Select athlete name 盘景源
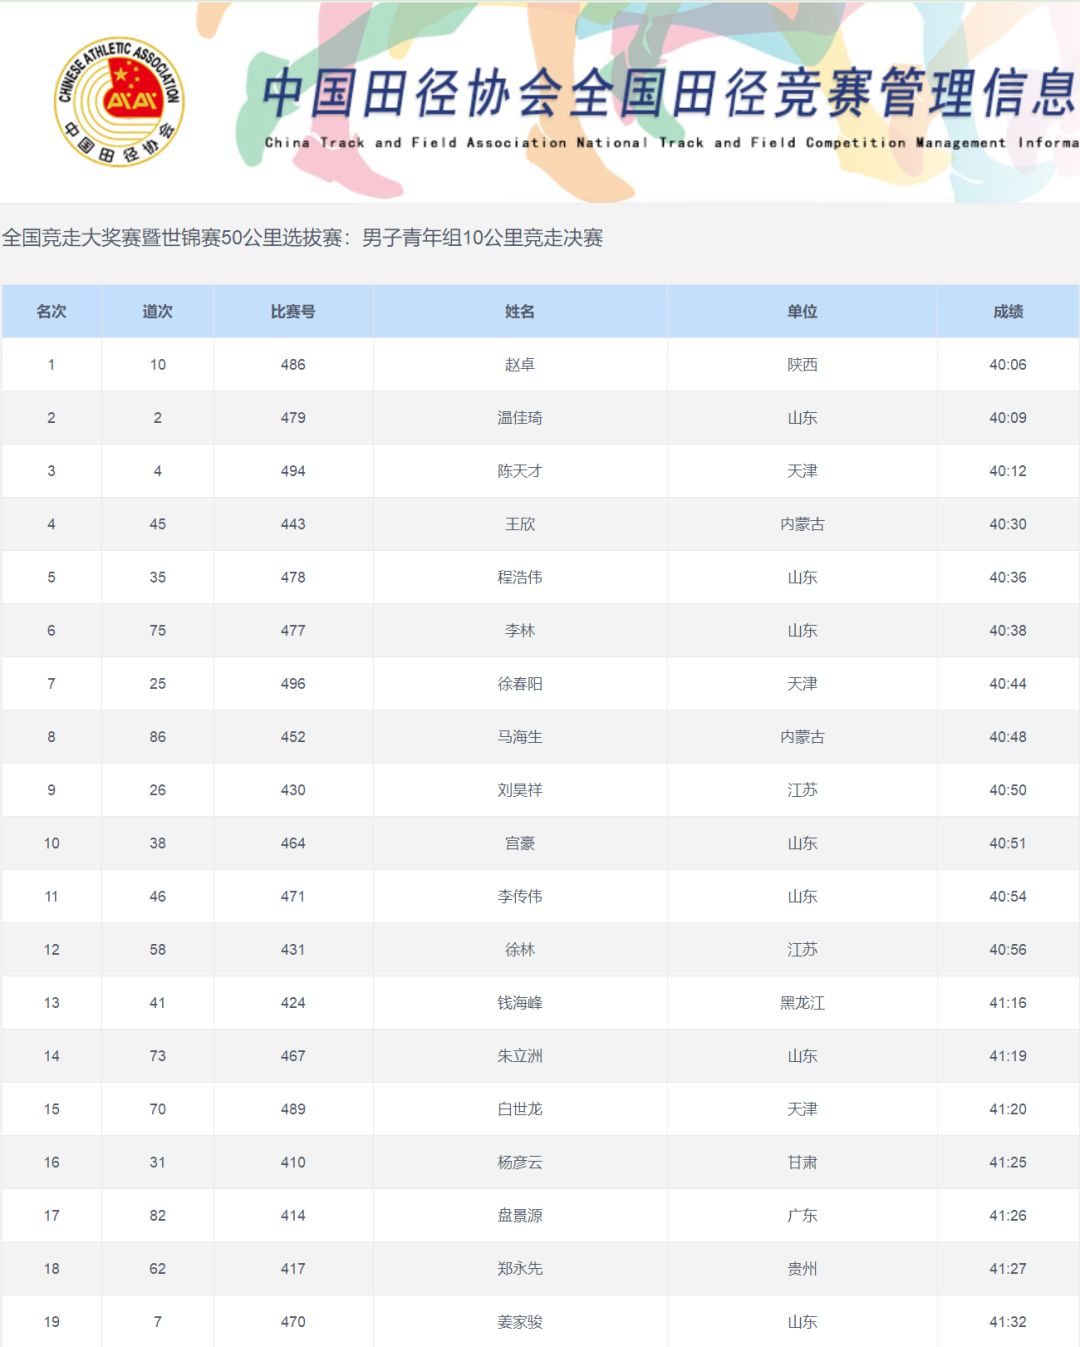1080x1347 pixels. 520,1215
